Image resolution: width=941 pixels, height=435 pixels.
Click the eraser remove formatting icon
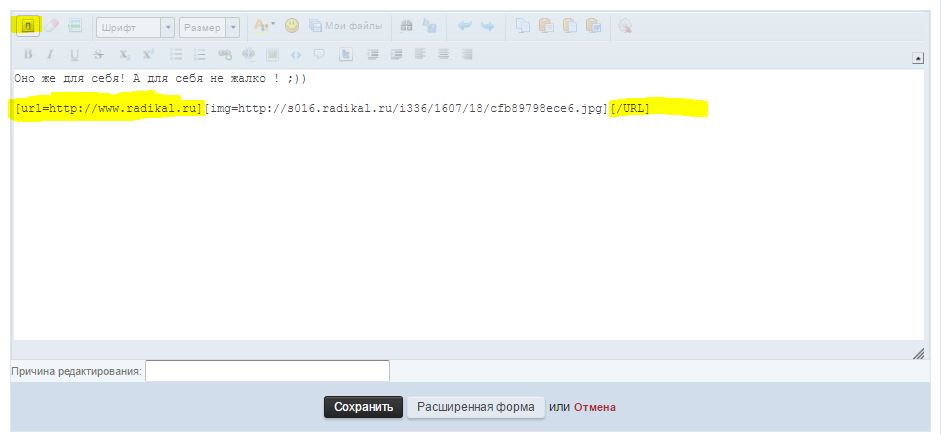click(52, 27)
